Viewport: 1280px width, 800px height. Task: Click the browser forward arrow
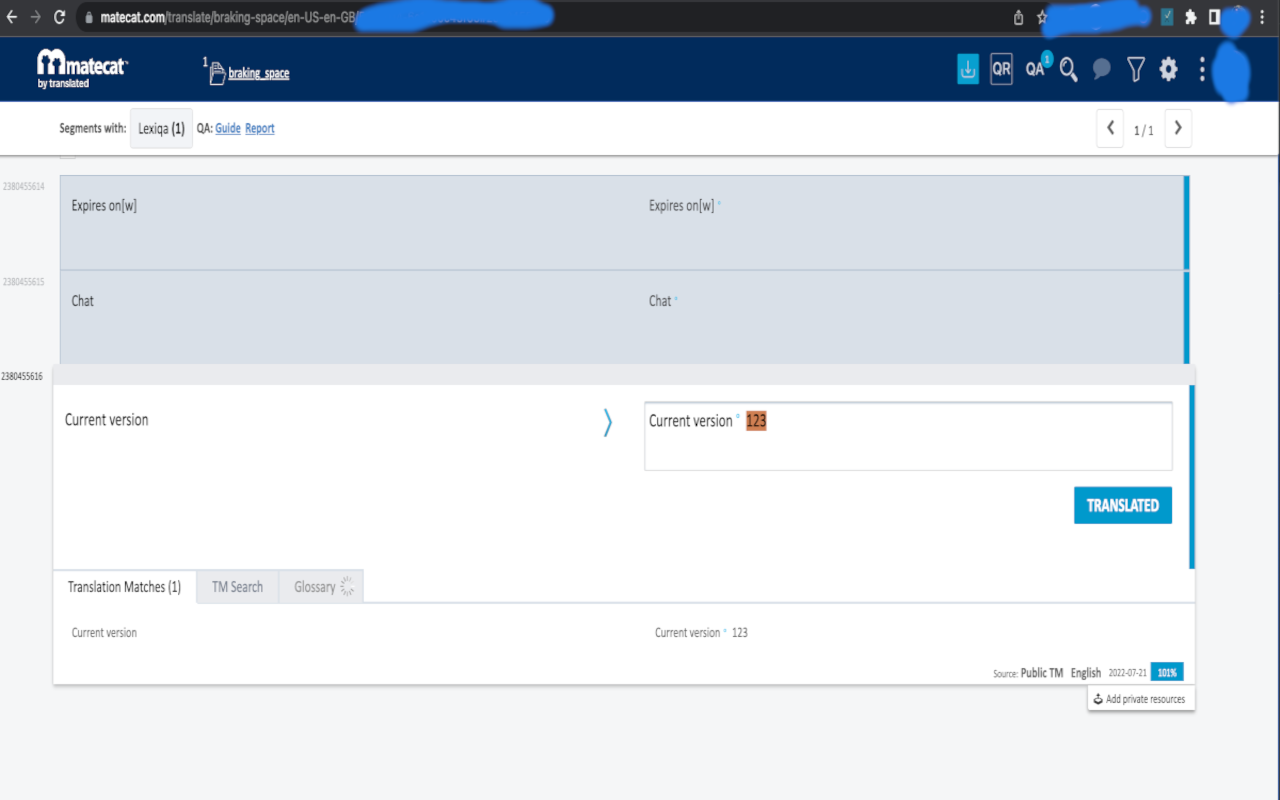[x=36, y=17]
